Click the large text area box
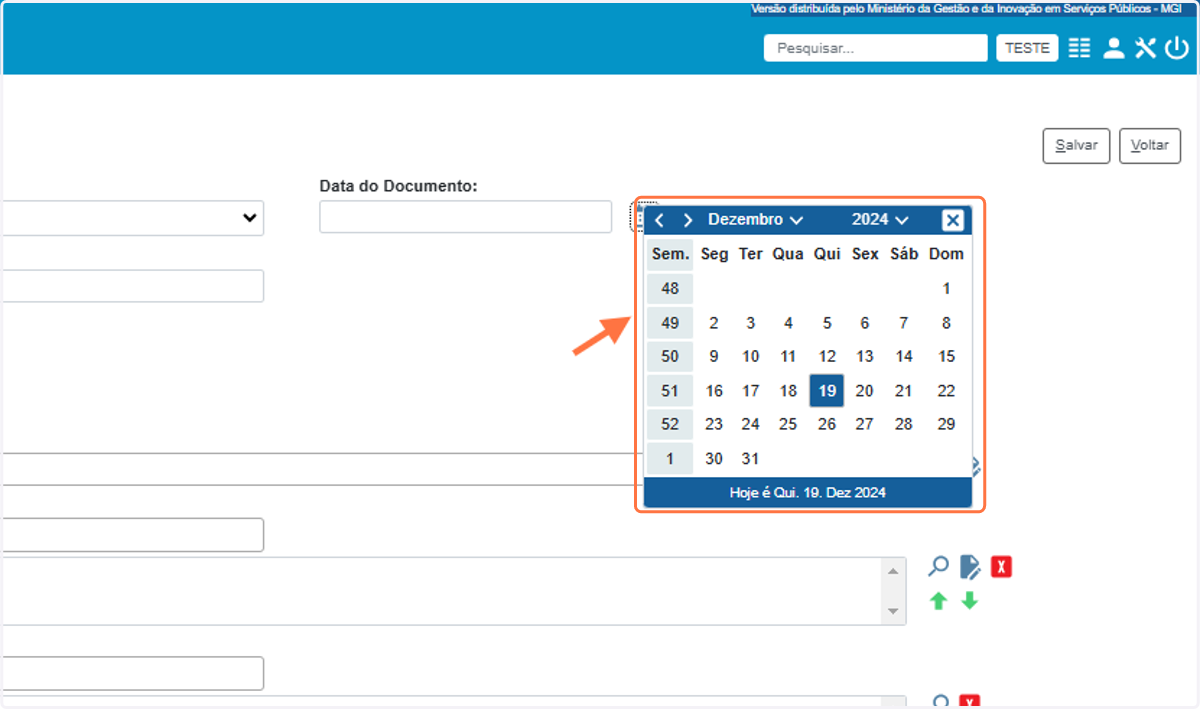This screenshot has width=1200, height=709. pos(452,591)
